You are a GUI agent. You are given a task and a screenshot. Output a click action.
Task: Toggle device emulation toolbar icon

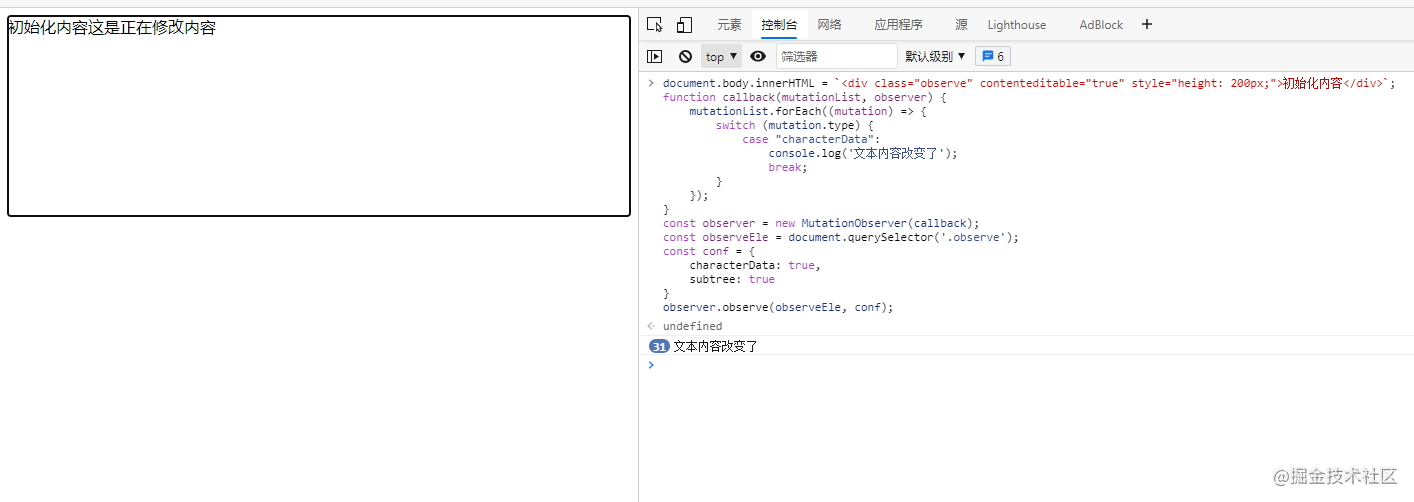tap(685, 25)
